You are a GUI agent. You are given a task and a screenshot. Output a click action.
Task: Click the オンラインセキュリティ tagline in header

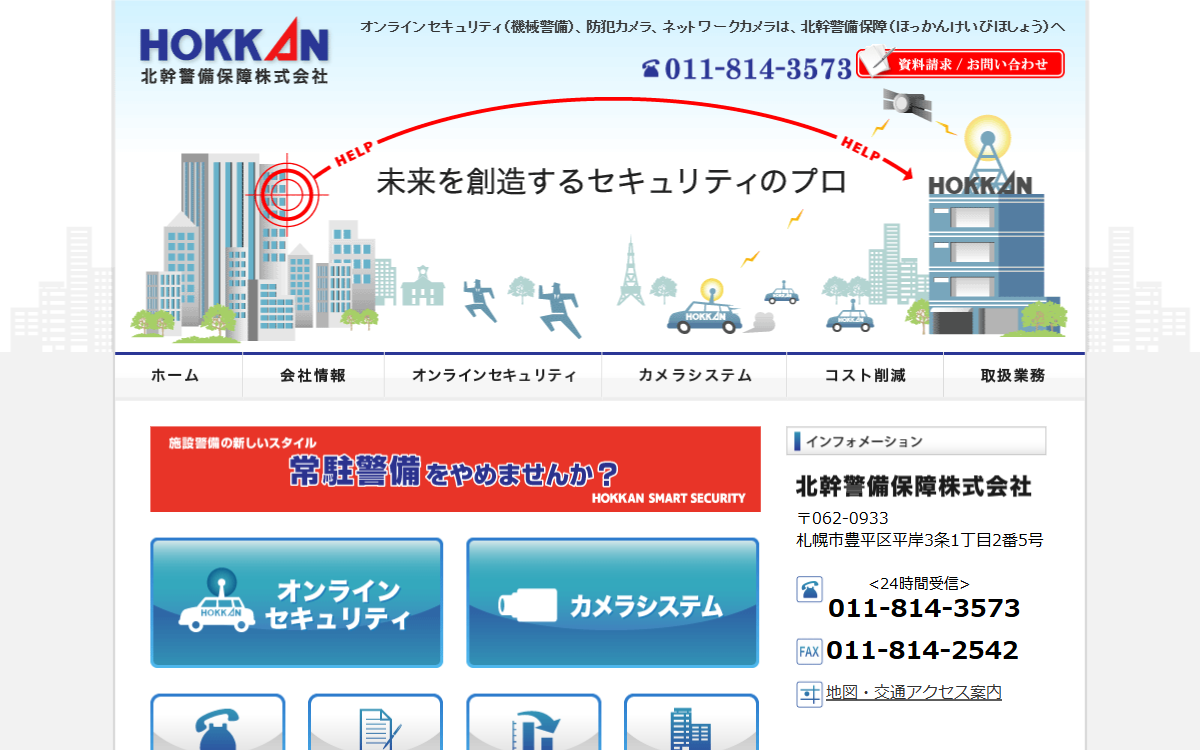(x=712, y=27)
